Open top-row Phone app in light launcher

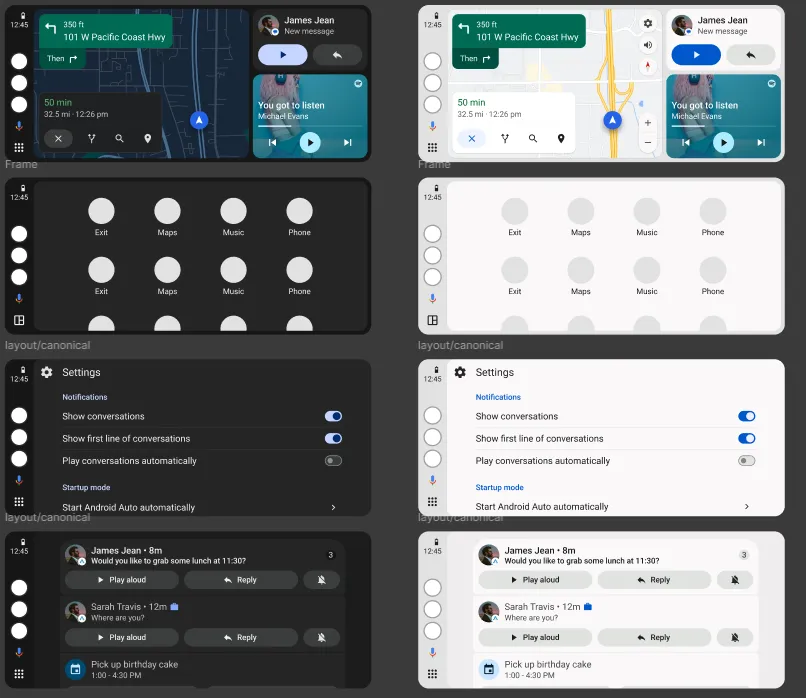point(712,217)
